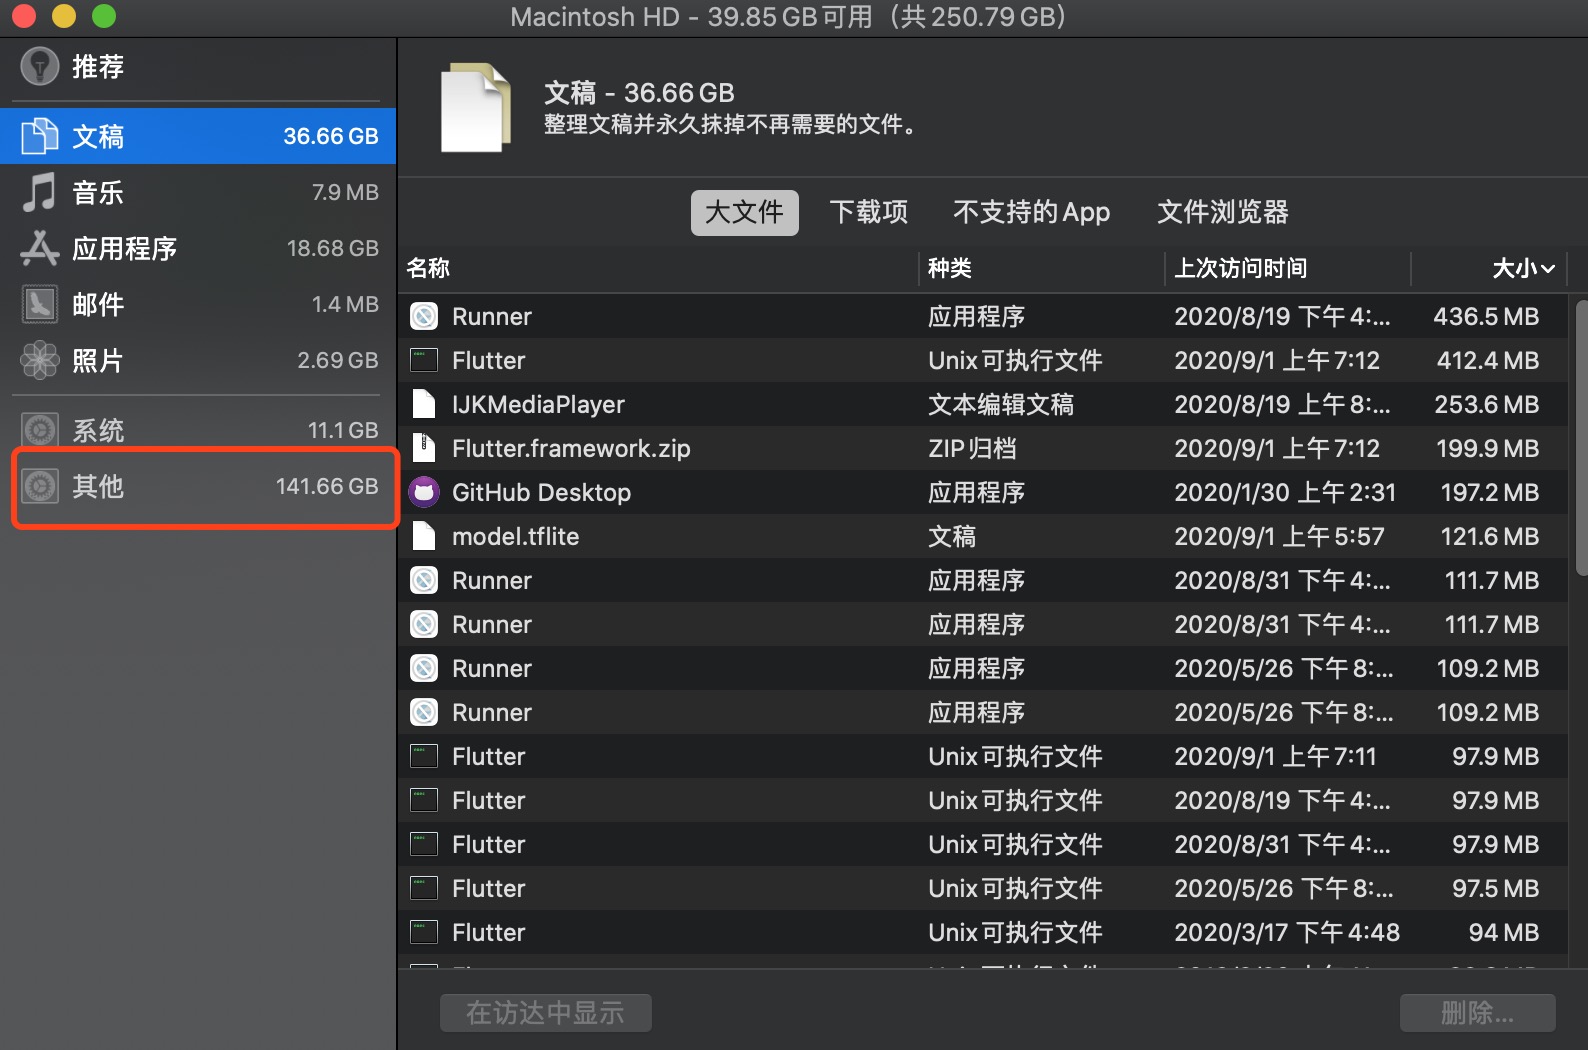
Task: Sort the list by 种类 column
Action: 1042,268
